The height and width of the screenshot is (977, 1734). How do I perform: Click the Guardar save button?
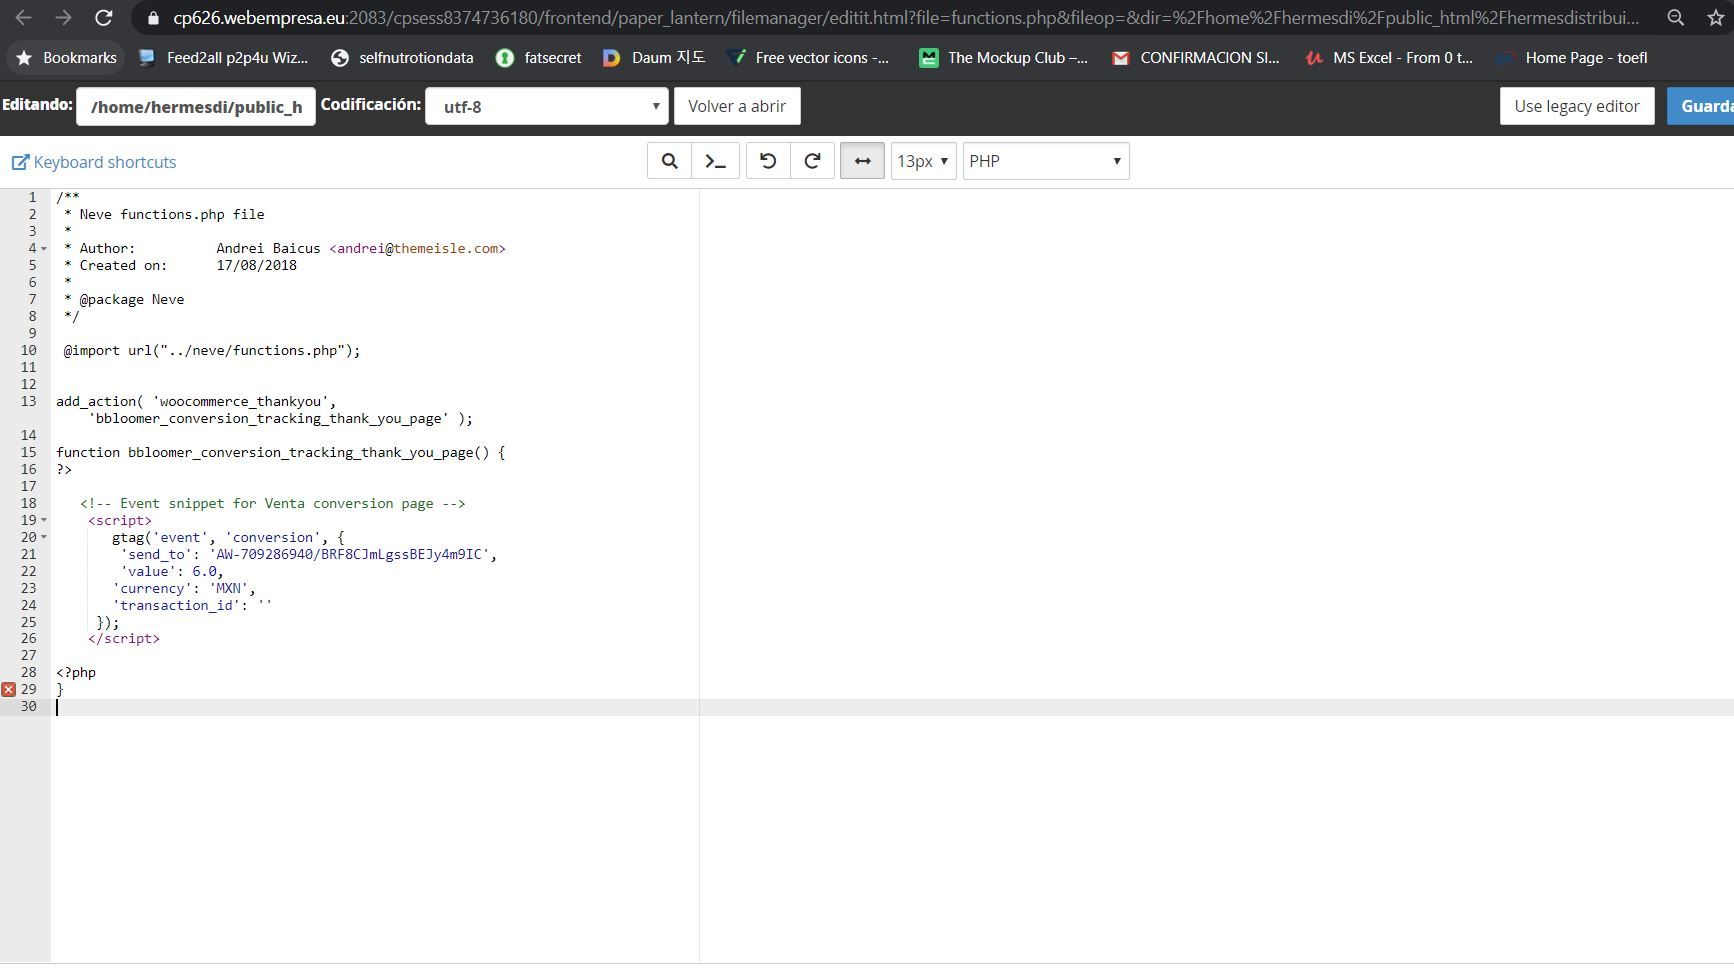(x=1701, y=106)
